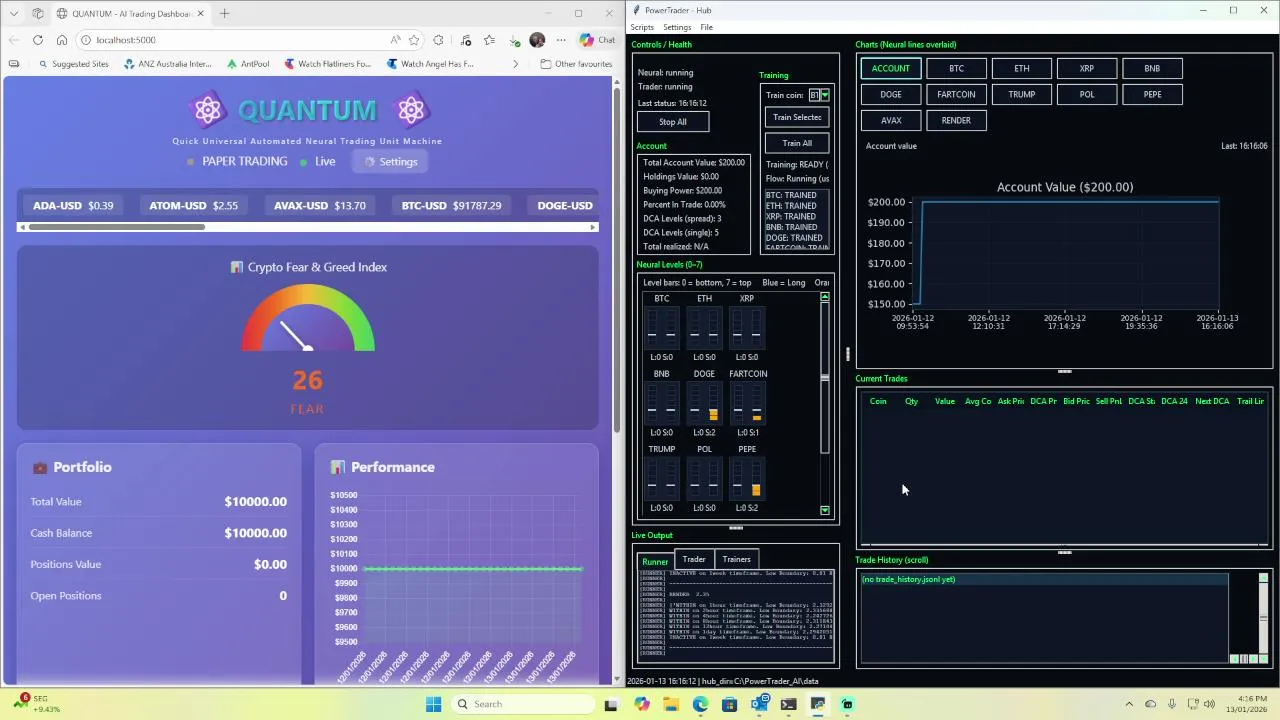Viewport: 1280px width, 720px height.
Task: Show the RENDER chart
Action: [x=956, y=120]
